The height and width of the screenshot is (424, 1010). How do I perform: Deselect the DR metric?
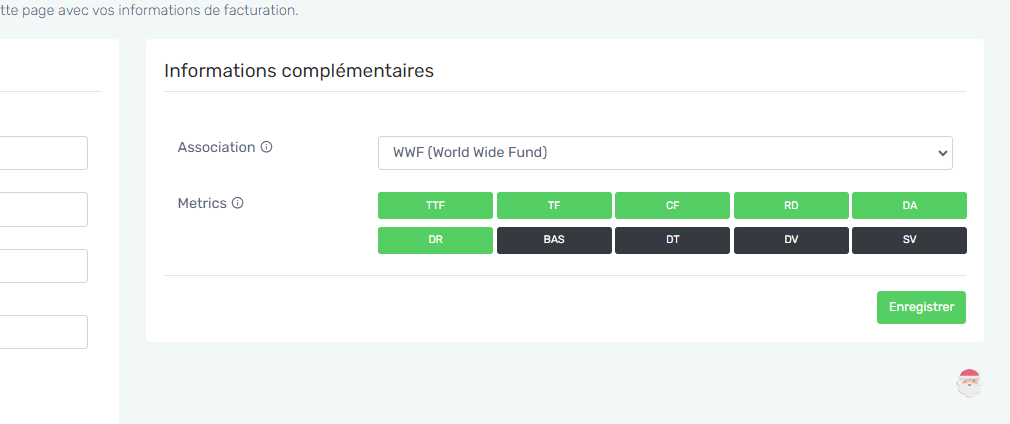click(435, 240)
